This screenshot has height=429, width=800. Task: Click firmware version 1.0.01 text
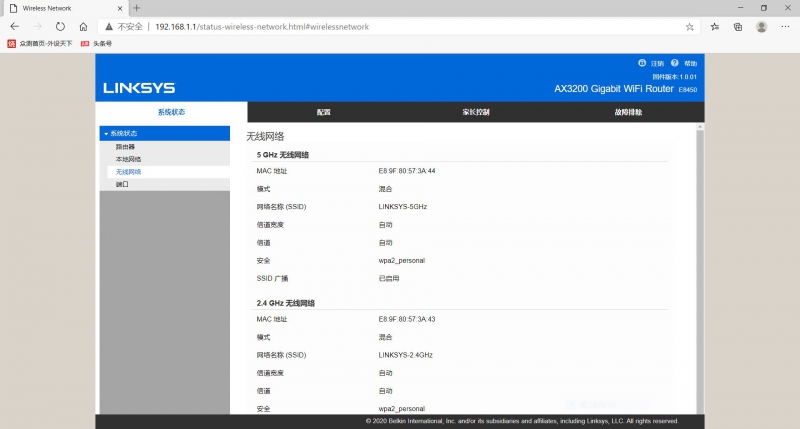point(674,77)
